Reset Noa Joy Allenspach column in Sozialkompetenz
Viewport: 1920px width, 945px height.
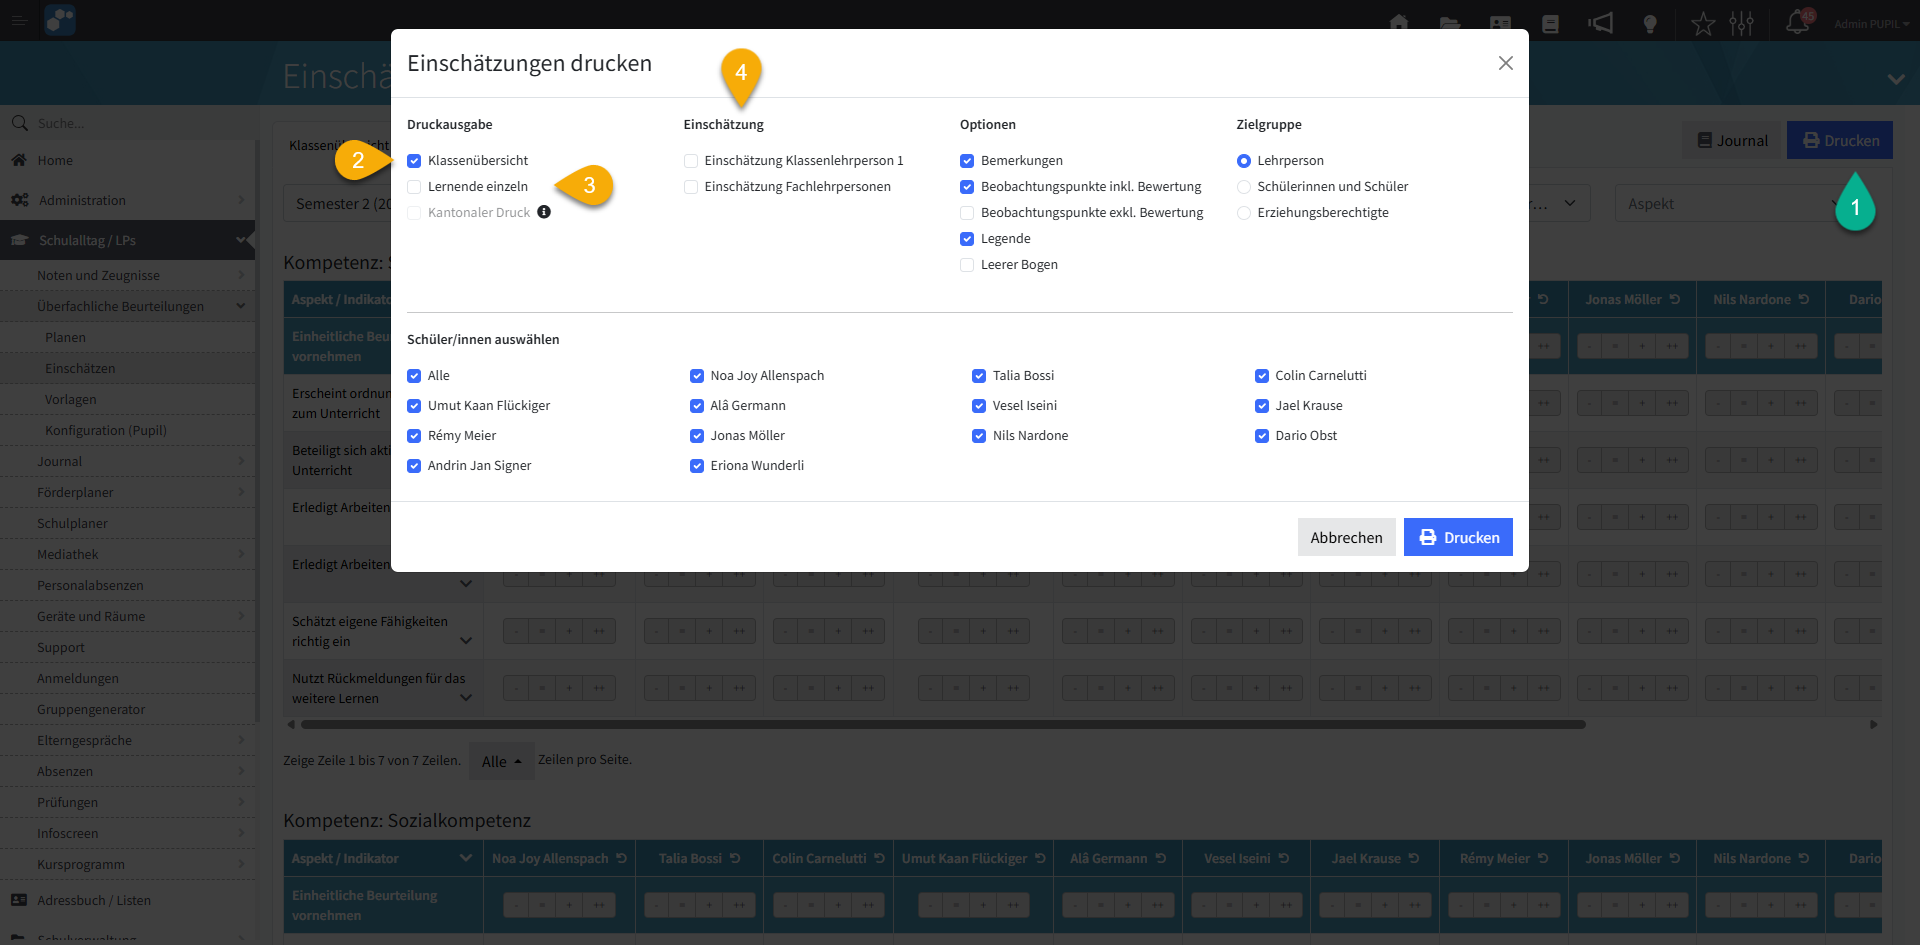point(621,858)
